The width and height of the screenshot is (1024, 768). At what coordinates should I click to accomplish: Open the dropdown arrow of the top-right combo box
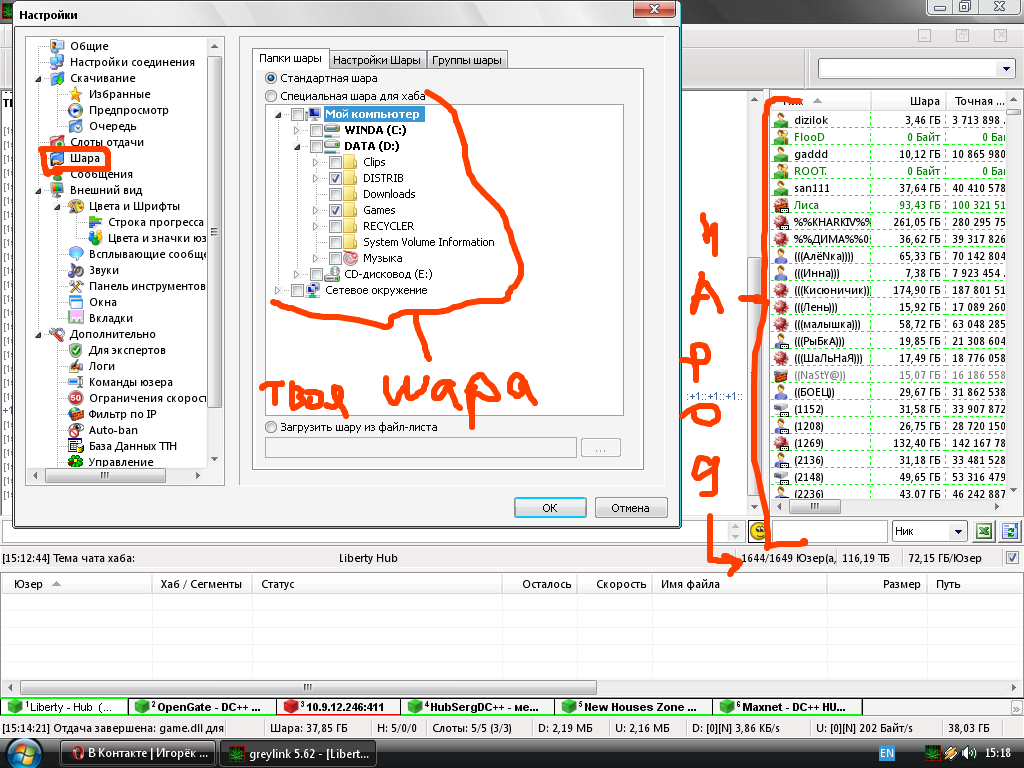[x=1006, y=68]
